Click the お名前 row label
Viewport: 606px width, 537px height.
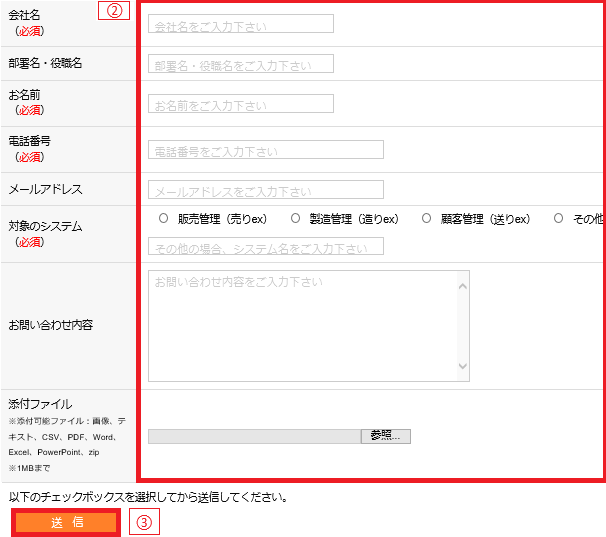(x=24, y=95)
